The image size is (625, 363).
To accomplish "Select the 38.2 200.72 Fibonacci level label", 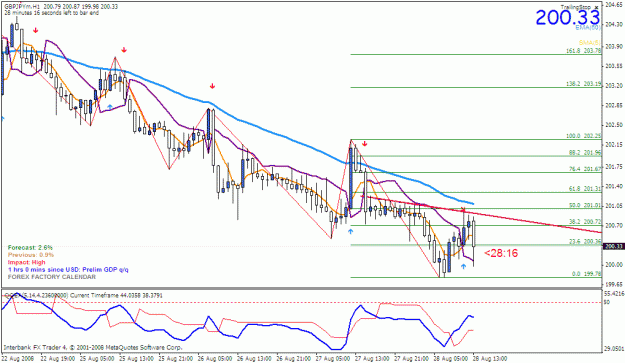I will click(585, 222).
